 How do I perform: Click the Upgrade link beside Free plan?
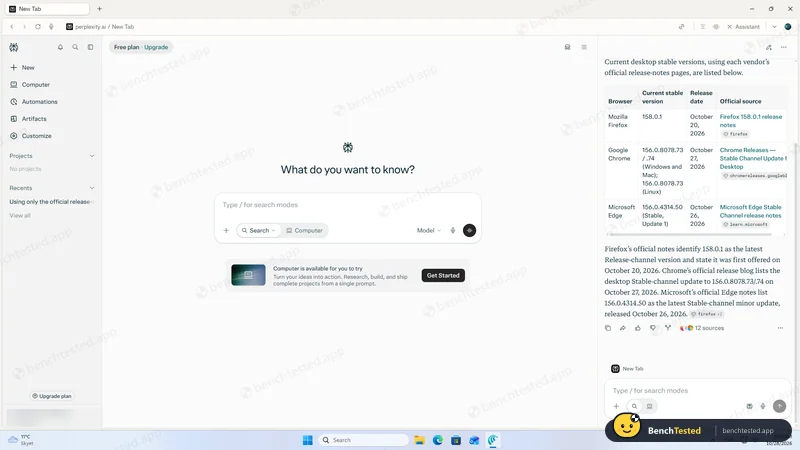(x=156, y=47)
